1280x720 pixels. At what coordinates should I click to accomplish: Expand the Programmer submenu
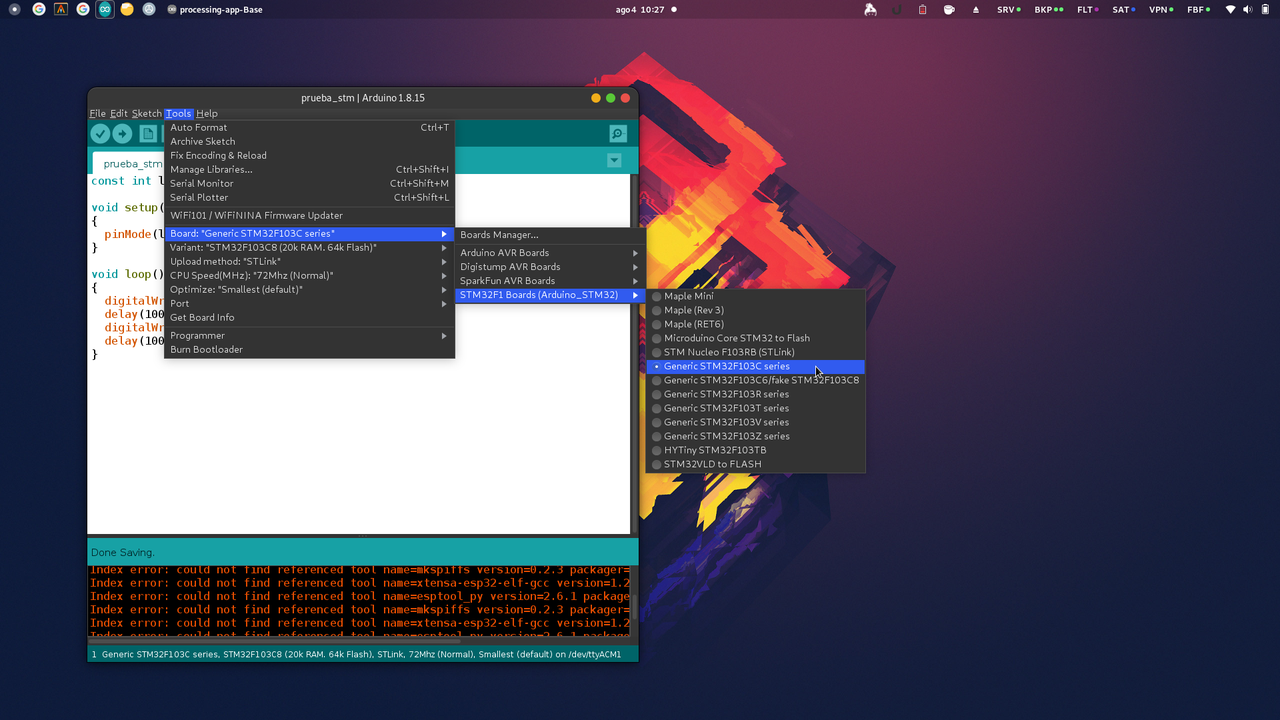click(x=309, y=336)
